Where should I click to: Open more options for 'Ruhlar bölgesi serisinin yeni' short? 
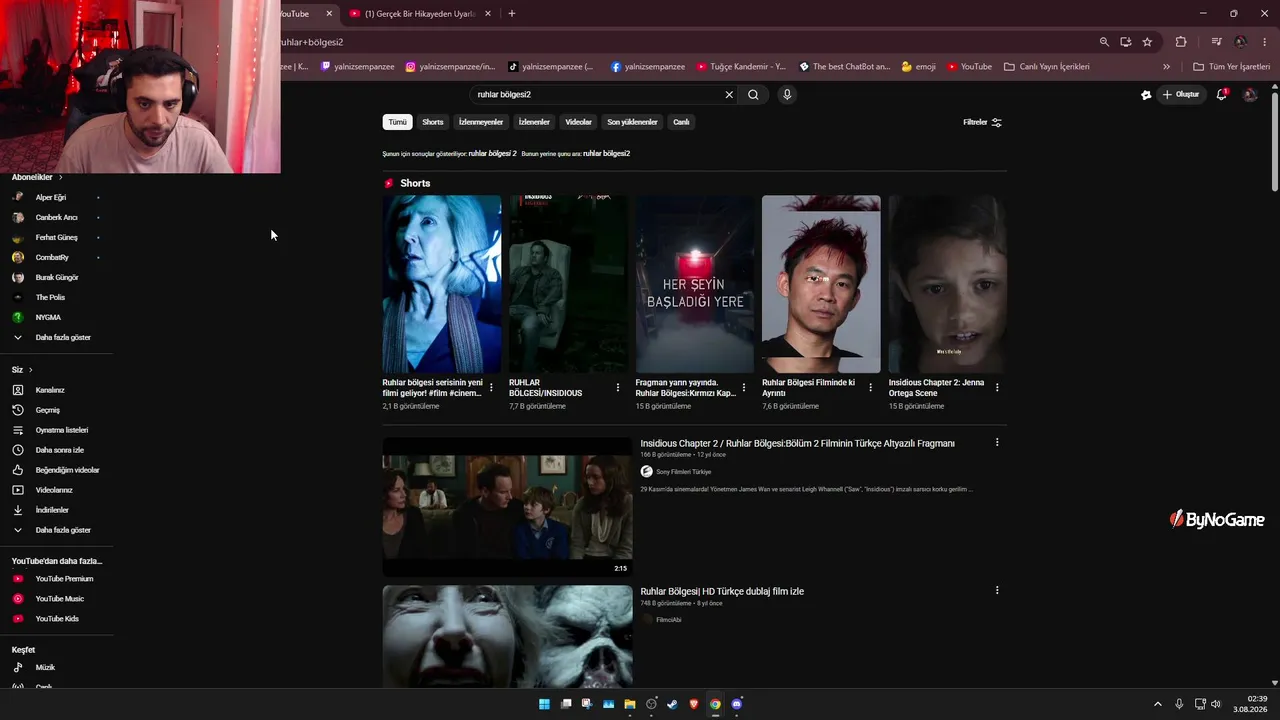(x=491, y=387)
